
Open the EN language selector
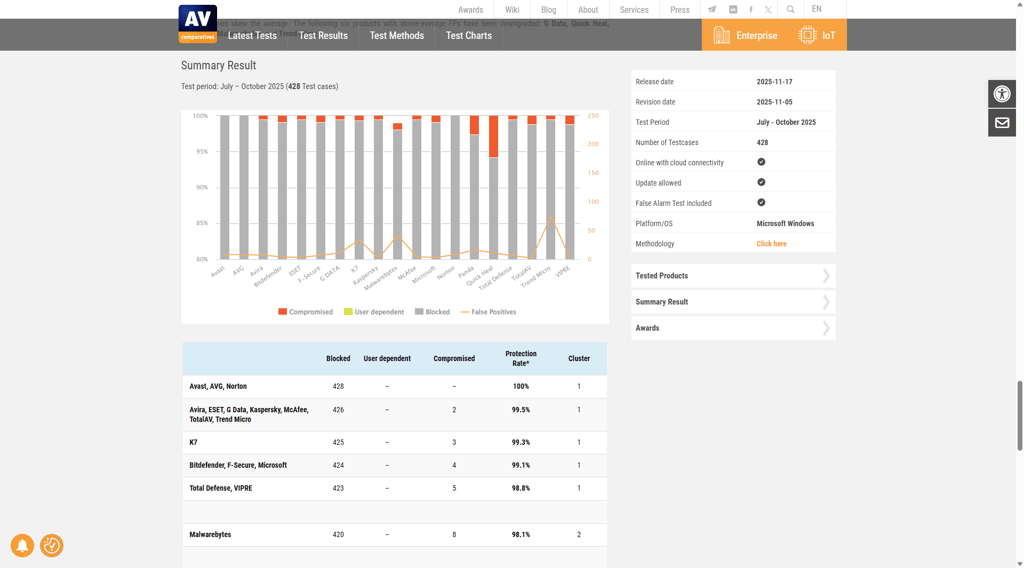click(816, 9)
